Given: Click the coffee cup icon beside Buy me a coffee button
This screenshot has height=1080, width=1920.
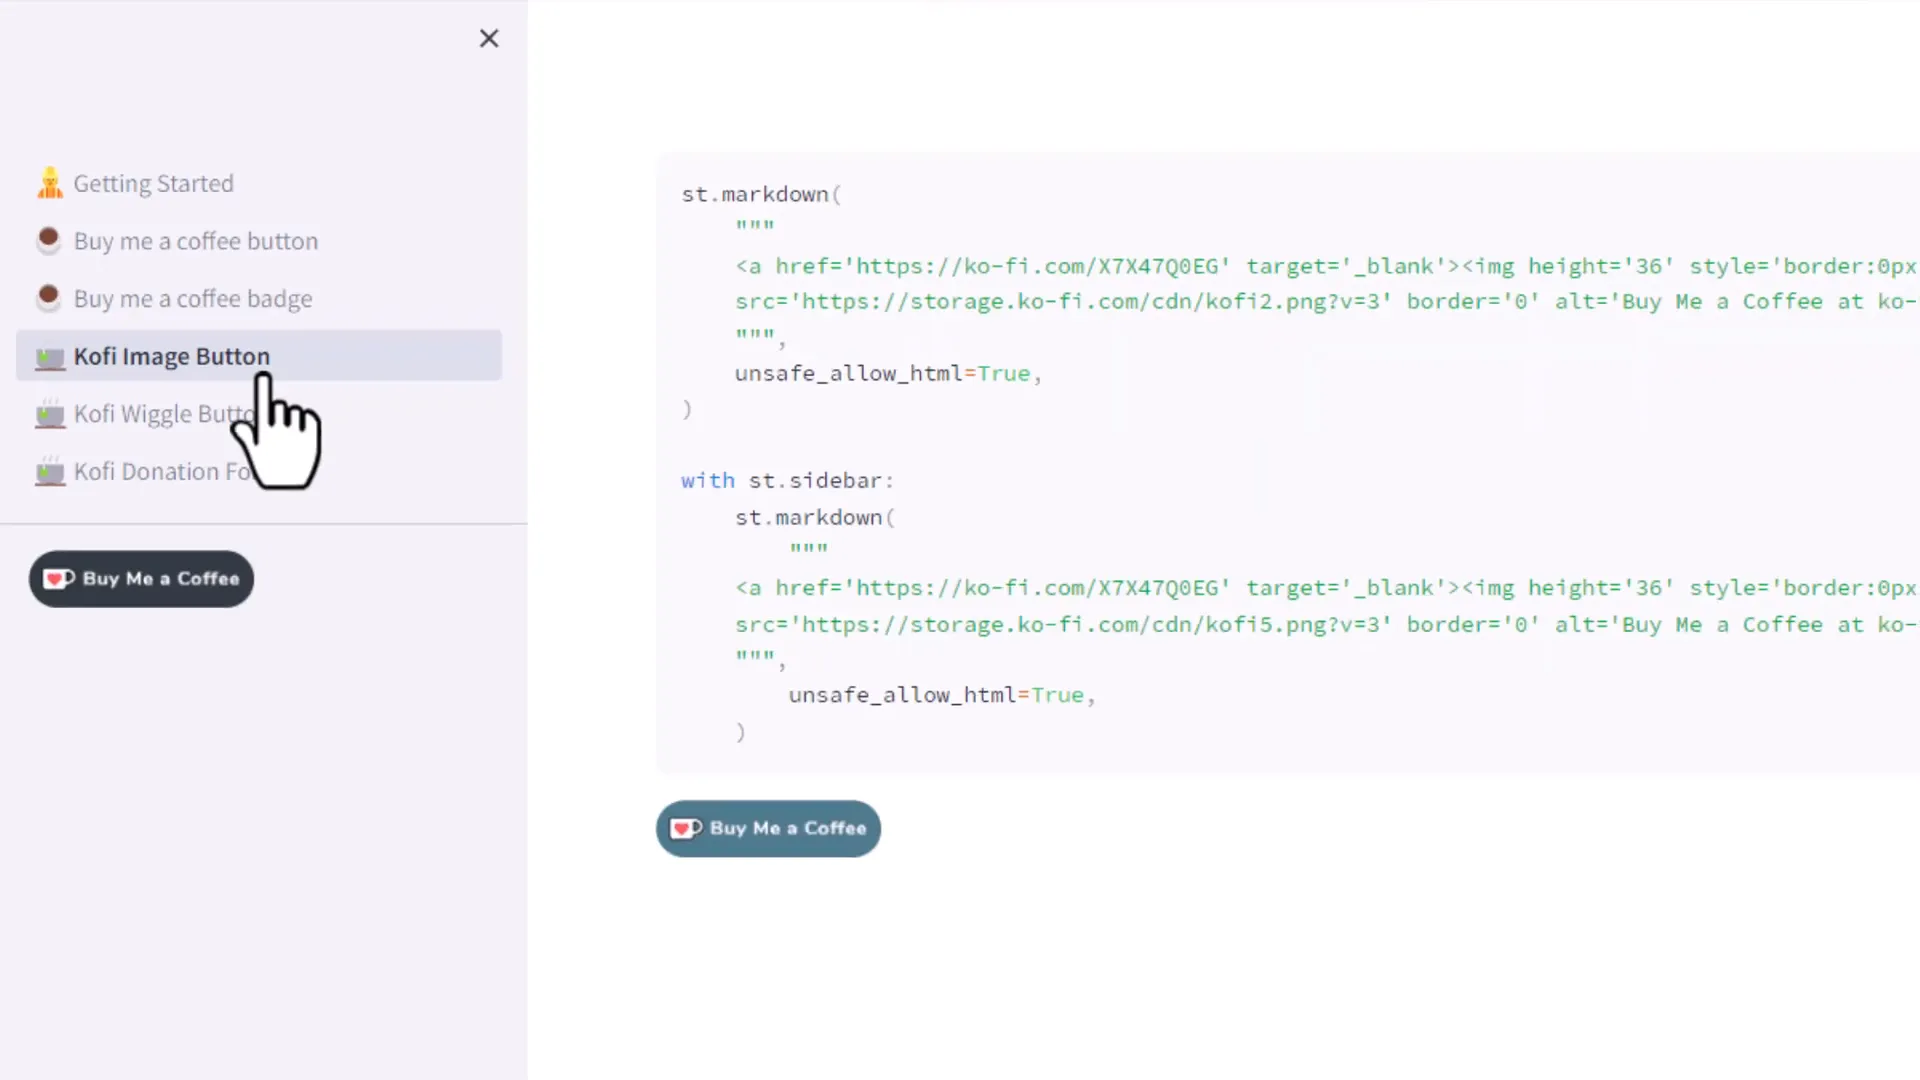Looking at the screenshot, I should pos(48,241).
